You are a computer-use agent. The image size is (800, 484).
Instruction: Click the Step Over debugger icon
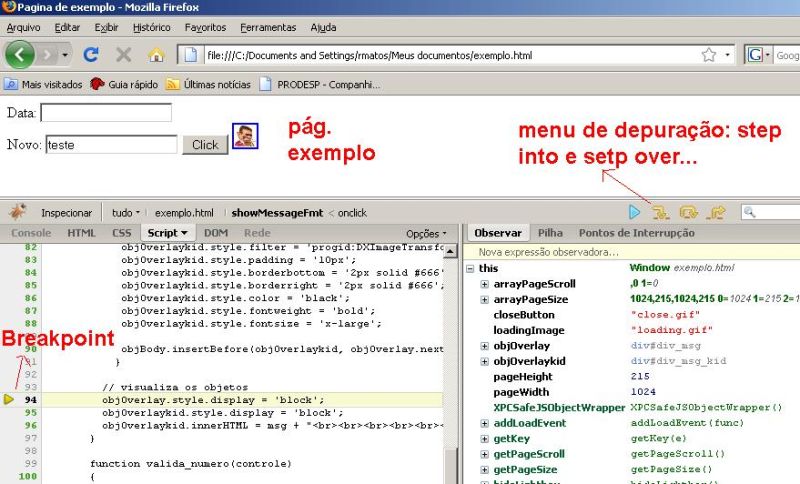(x=689, y=212)
